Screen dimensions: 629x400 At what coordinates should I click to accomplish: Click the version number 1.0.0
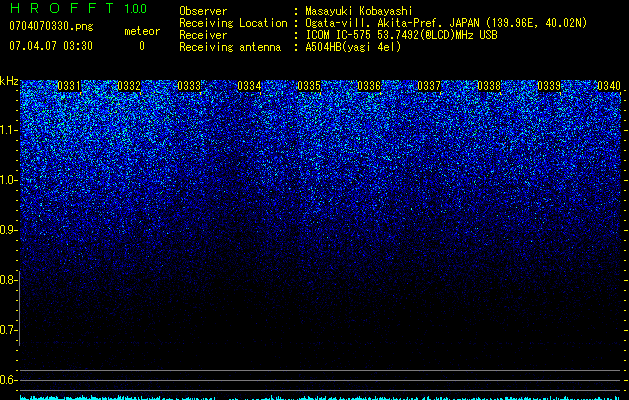pyautogui.click(x=136, y=8)
